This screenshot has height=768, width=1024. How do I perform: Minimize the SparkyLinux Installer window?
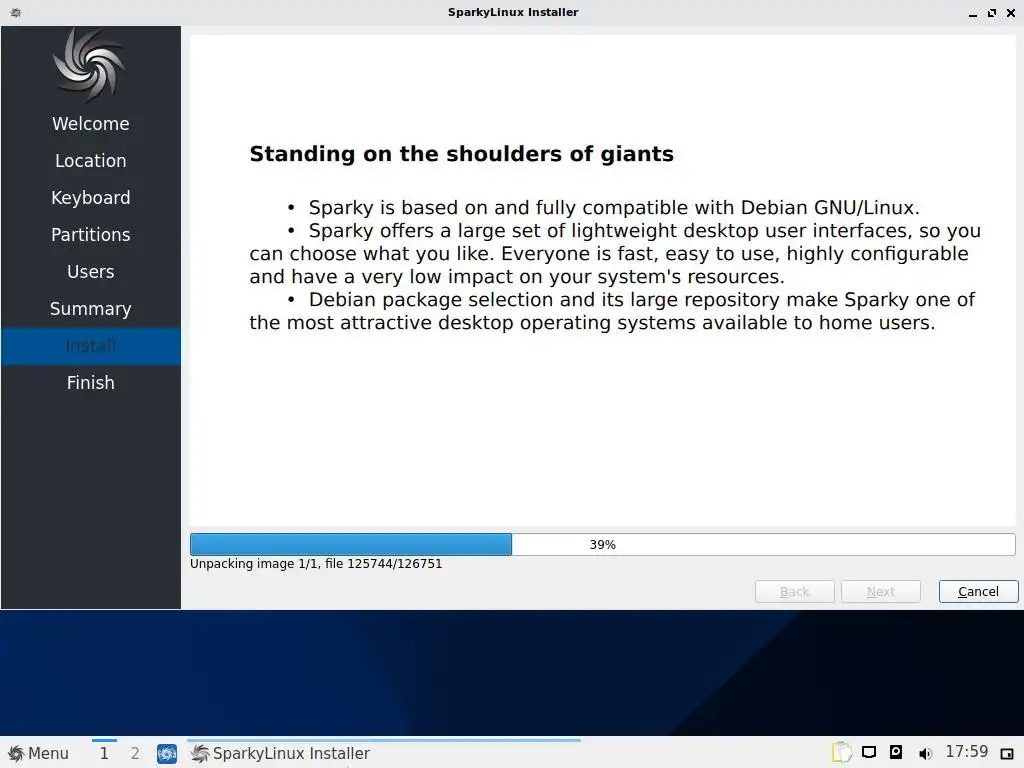pyautogui.click(x=972, y=13)
